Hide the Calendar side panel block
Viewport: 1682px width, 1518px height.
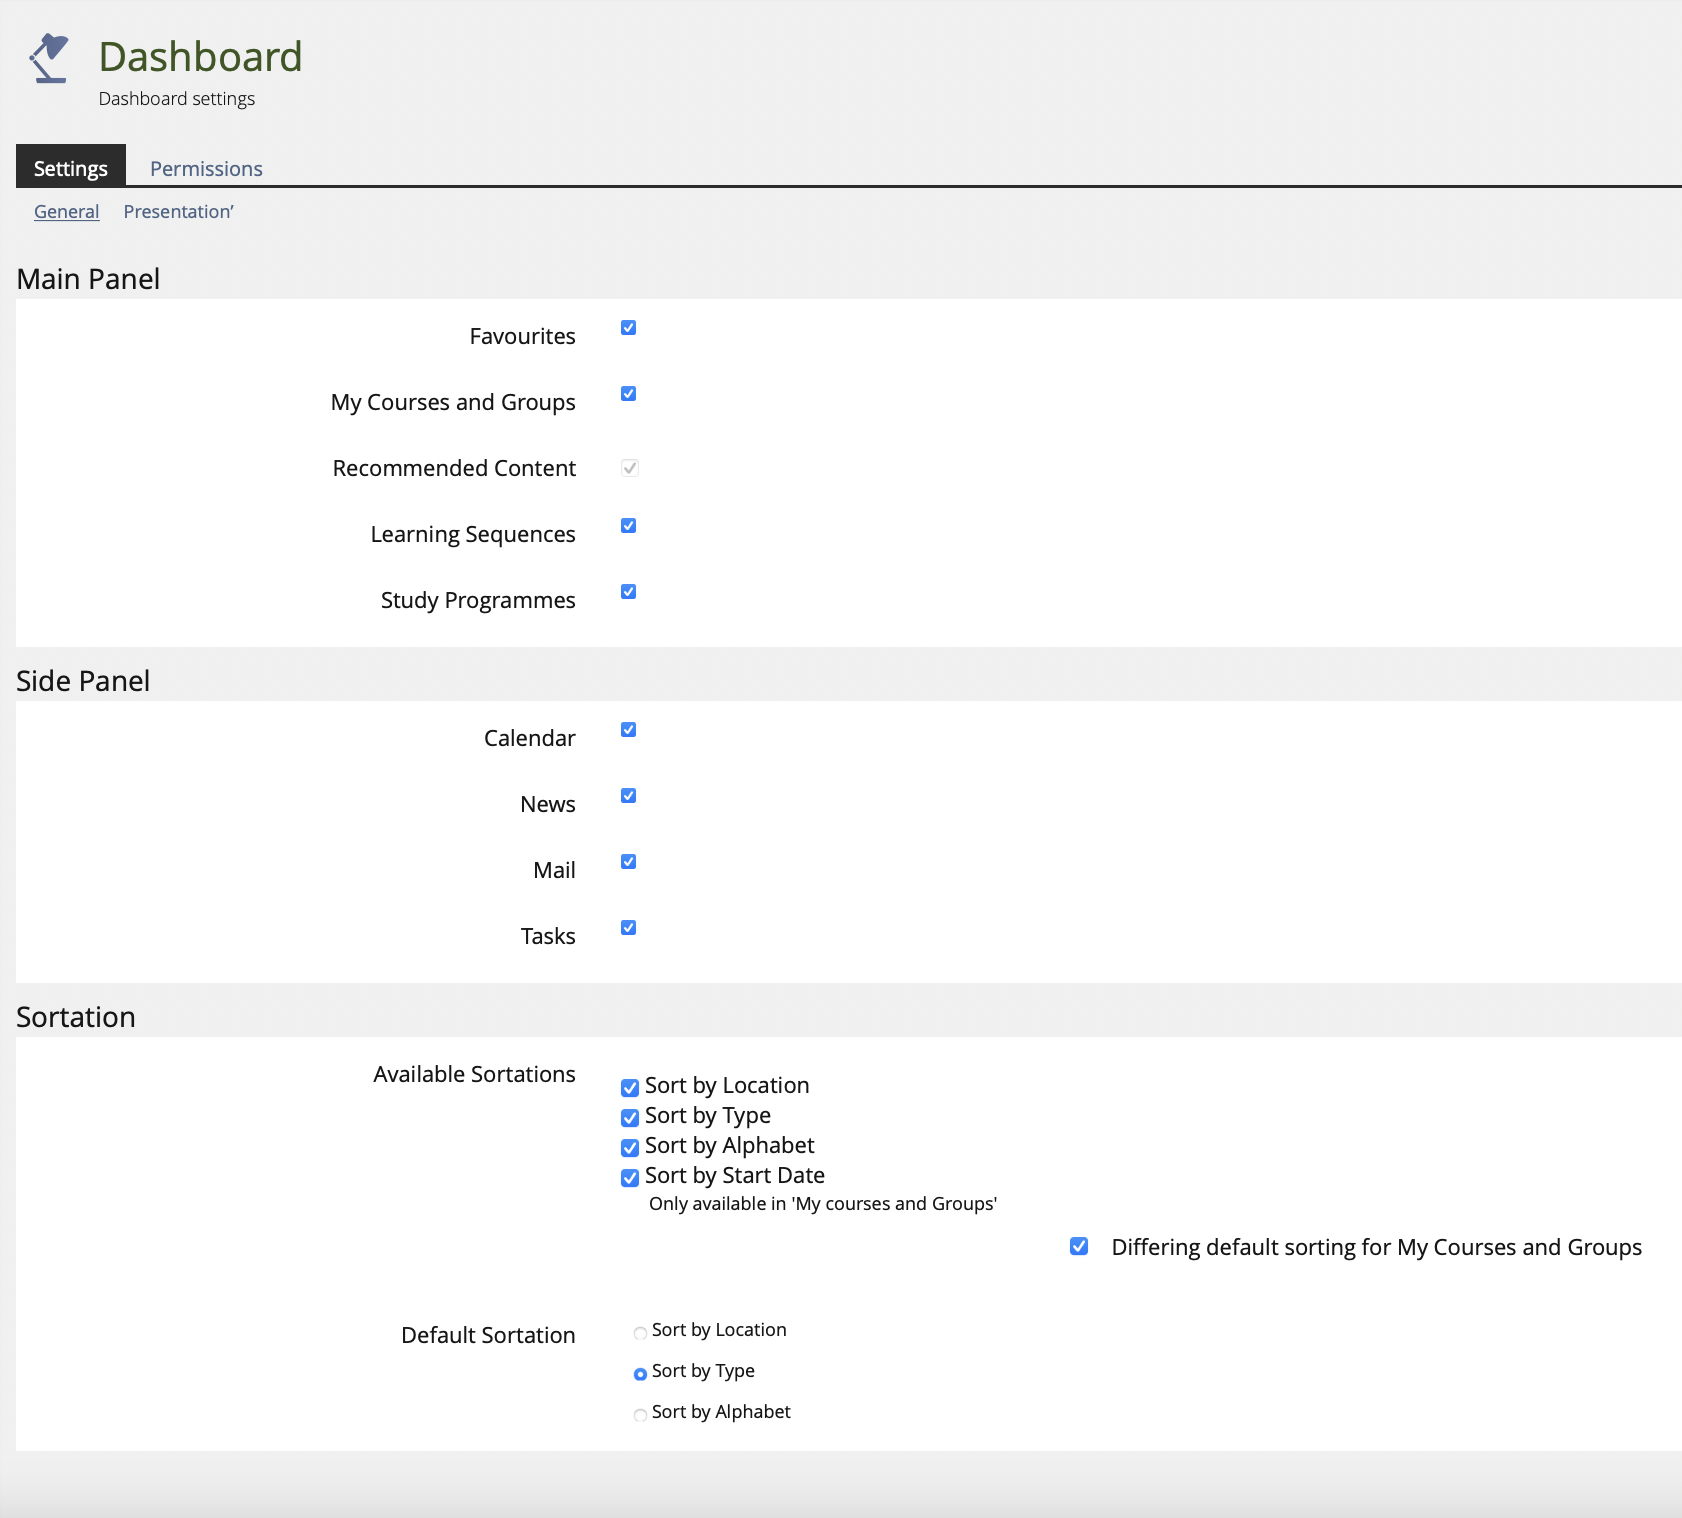coord(628,730)
